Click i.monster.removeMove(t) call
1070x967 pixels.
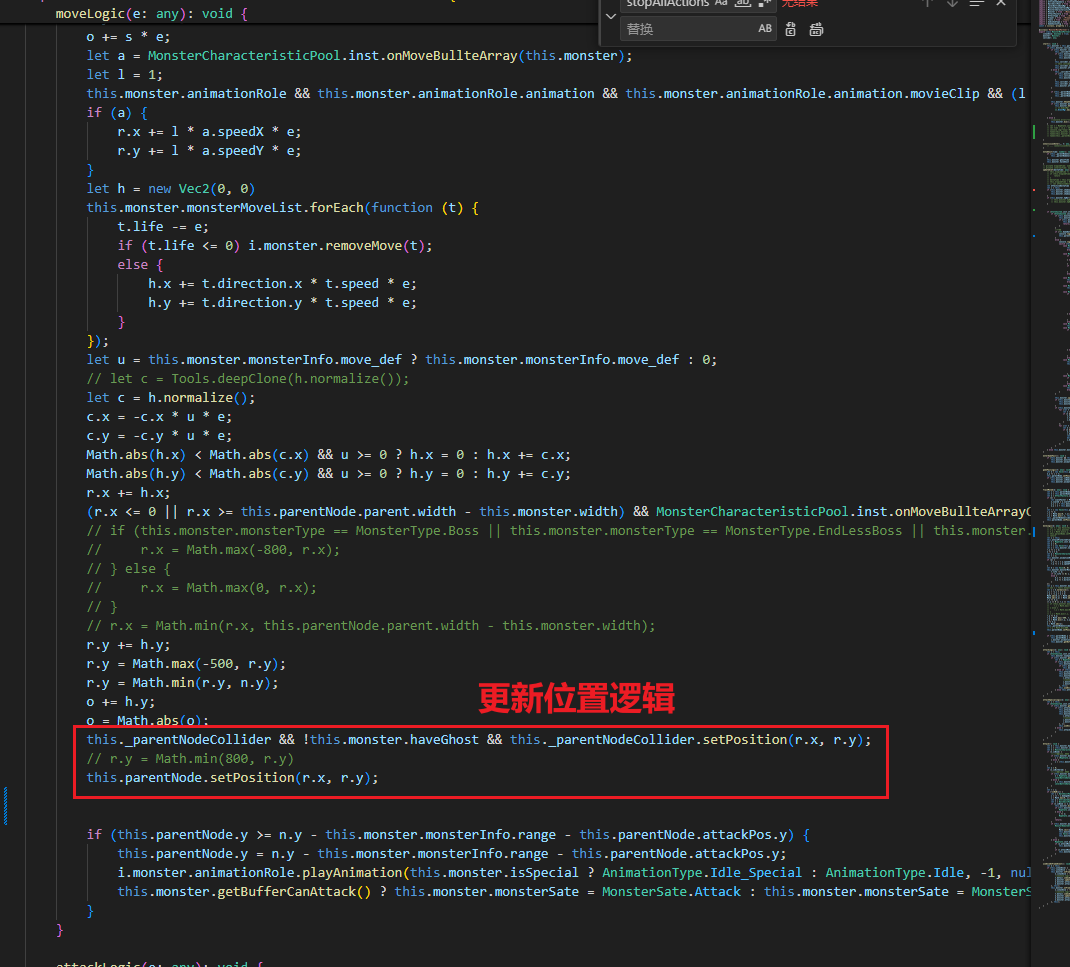click(x=340, y=246)
